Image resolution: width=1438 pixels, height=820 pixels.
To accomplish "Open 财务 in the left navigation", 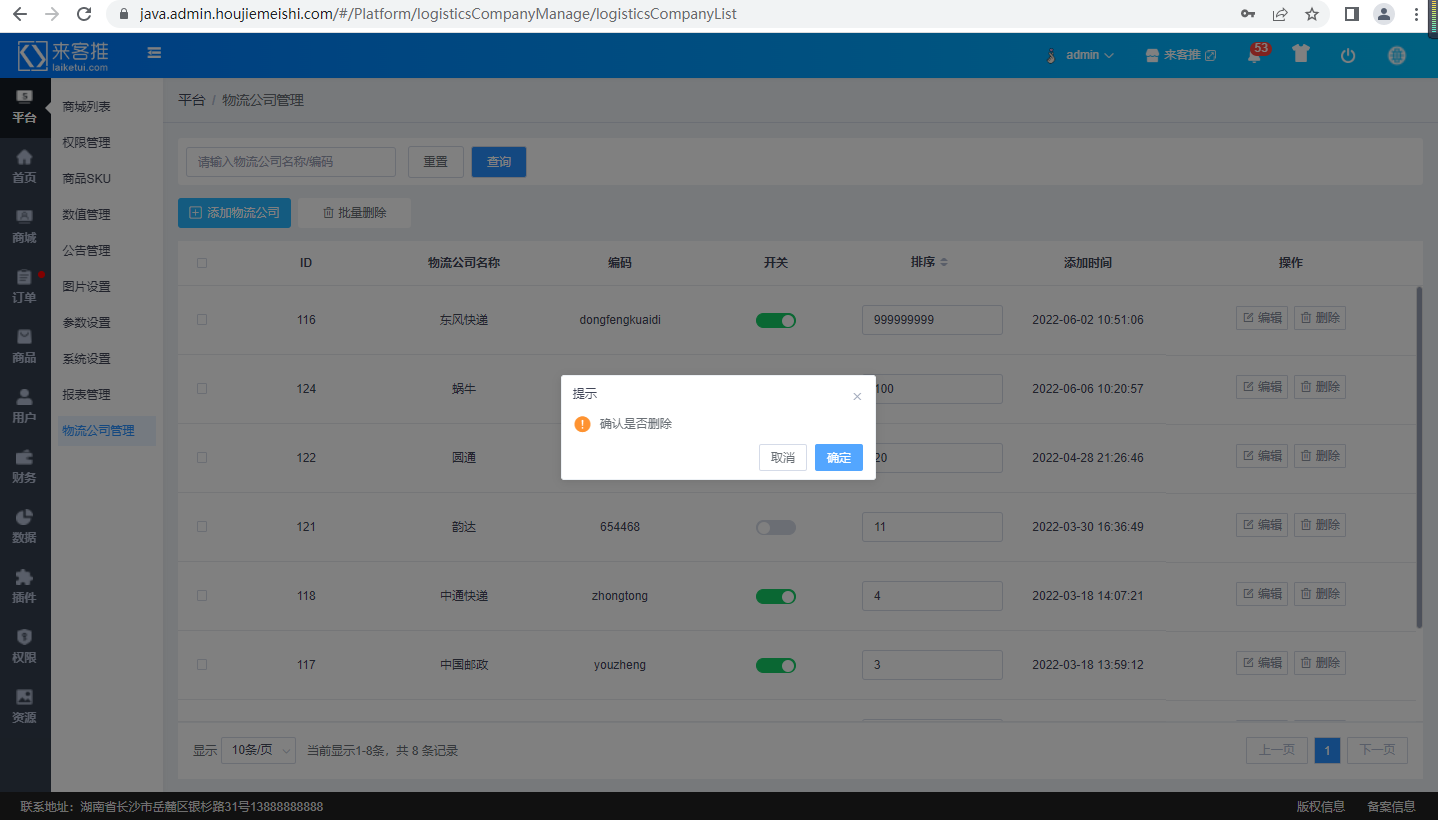I will pyautogui.click(x=25, y=466).
